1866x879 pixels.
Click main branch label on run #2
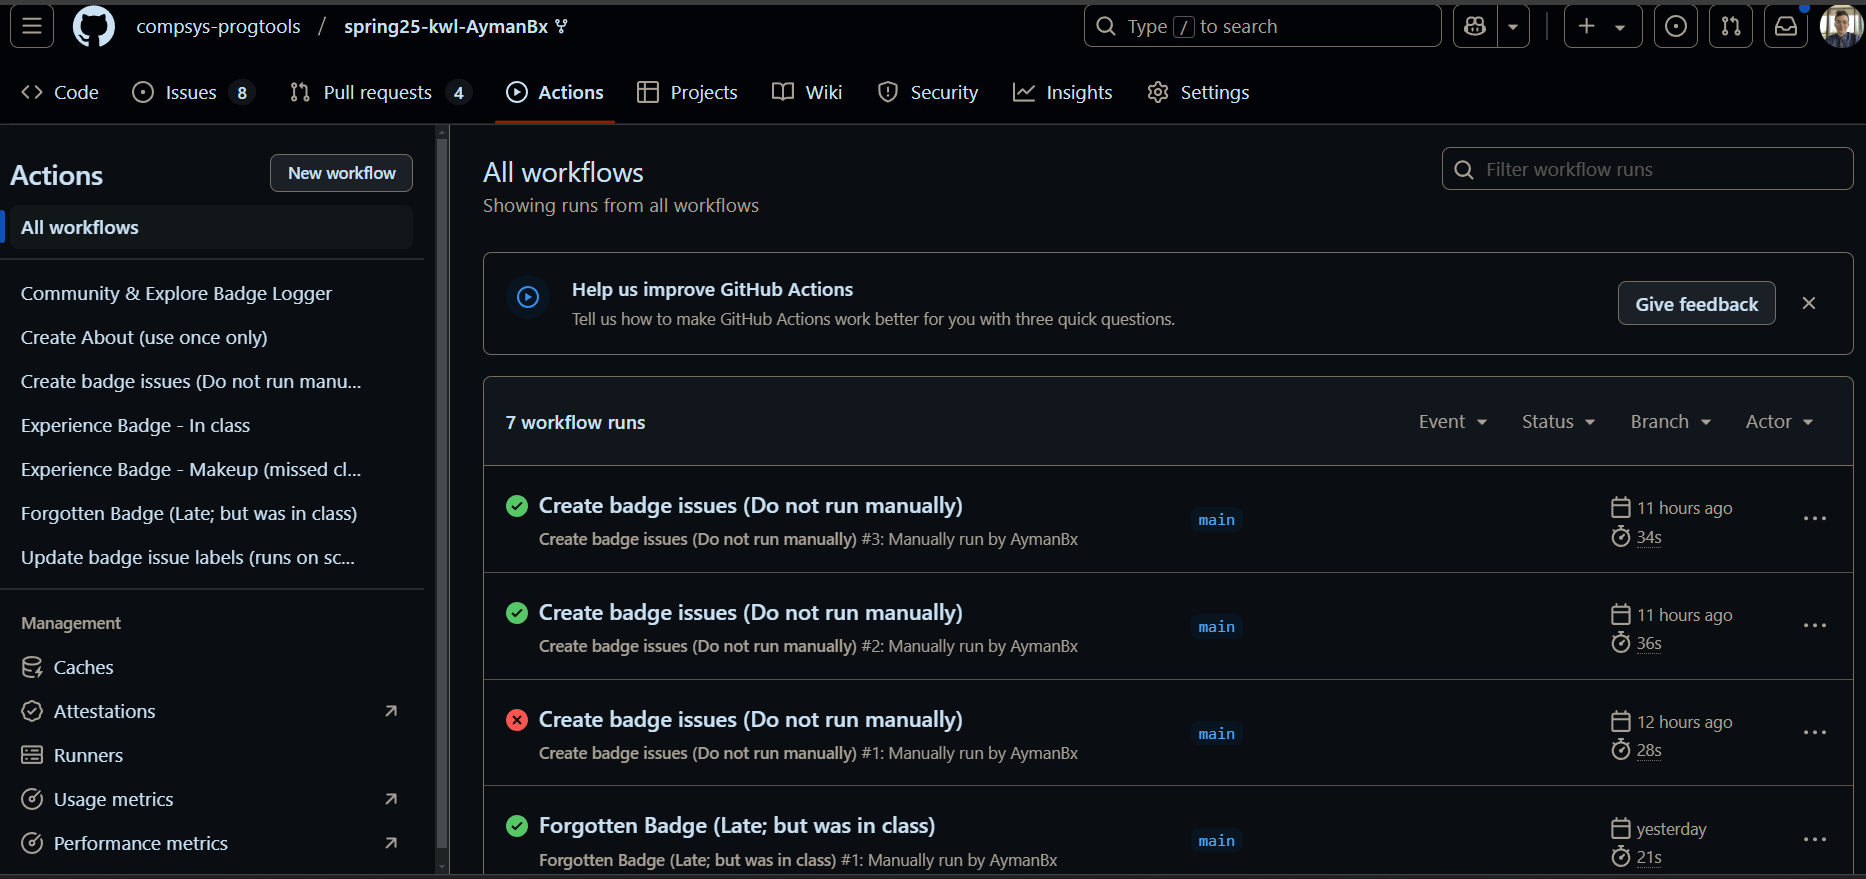[x=1217, y=627]
